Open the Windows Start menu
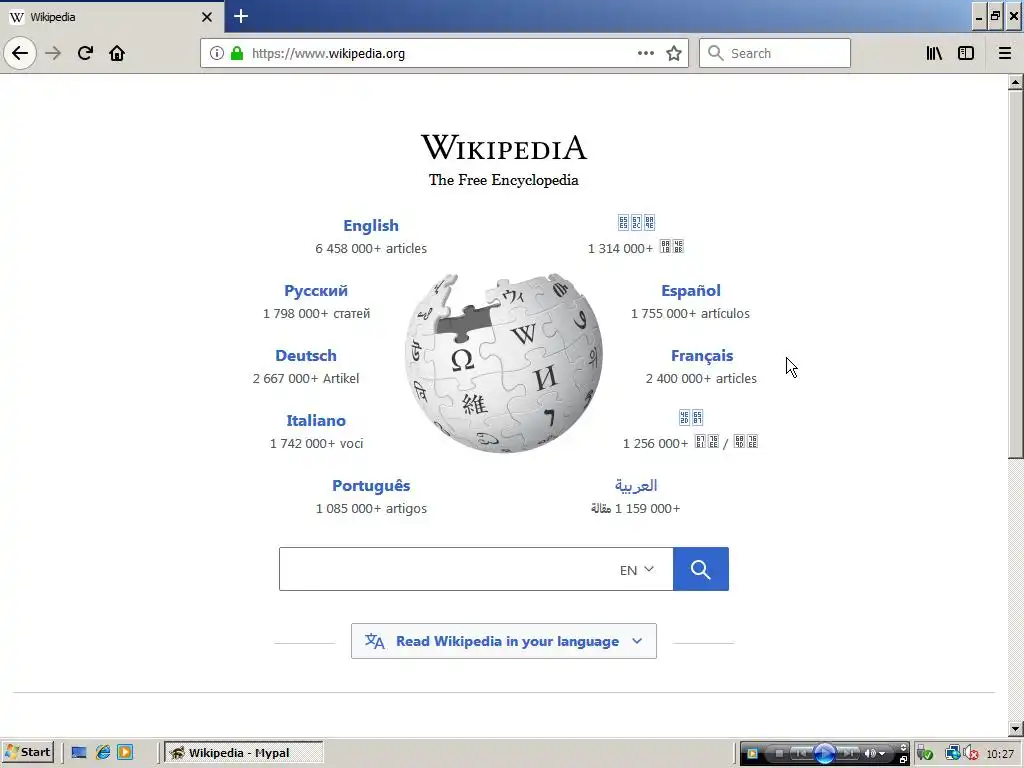This screenshot has height=768, width=1024. coord(28,752)
